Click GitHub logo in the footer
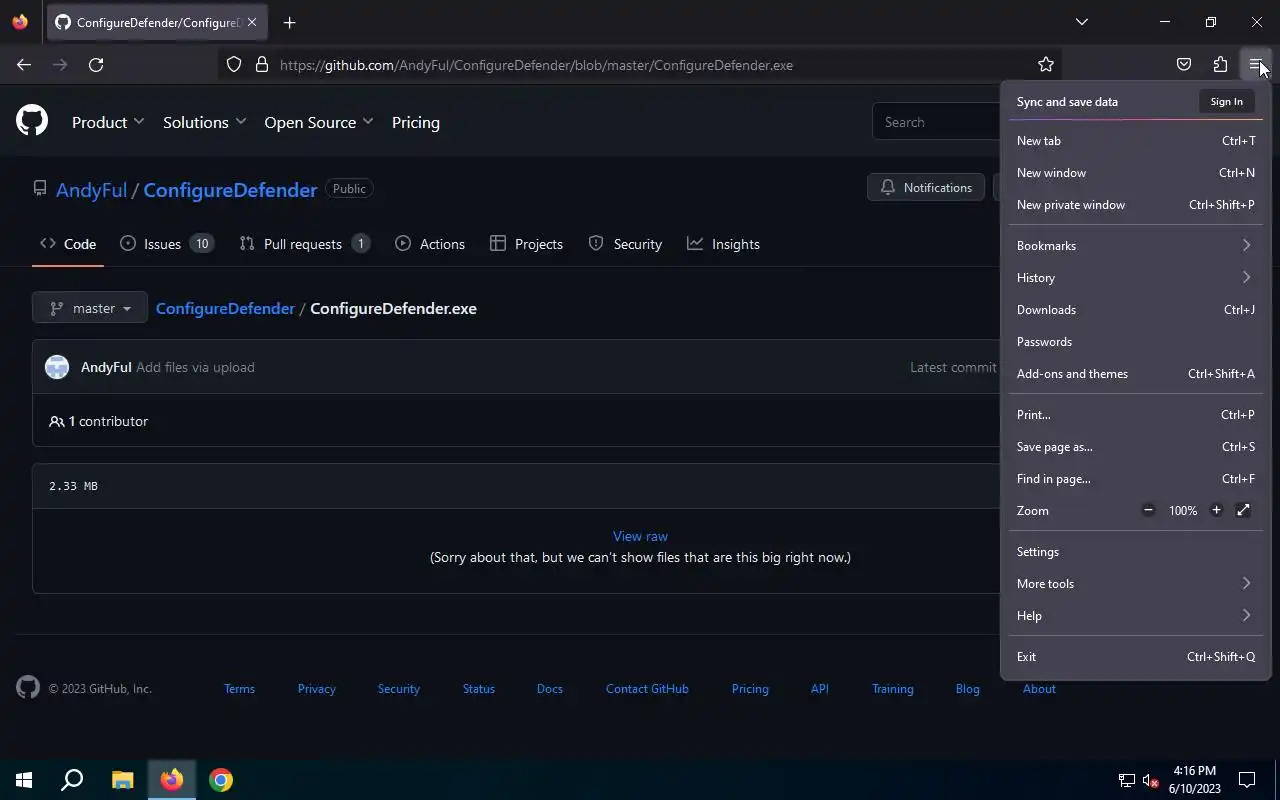Screen dimensions: 1280x800 click(28, 688)
